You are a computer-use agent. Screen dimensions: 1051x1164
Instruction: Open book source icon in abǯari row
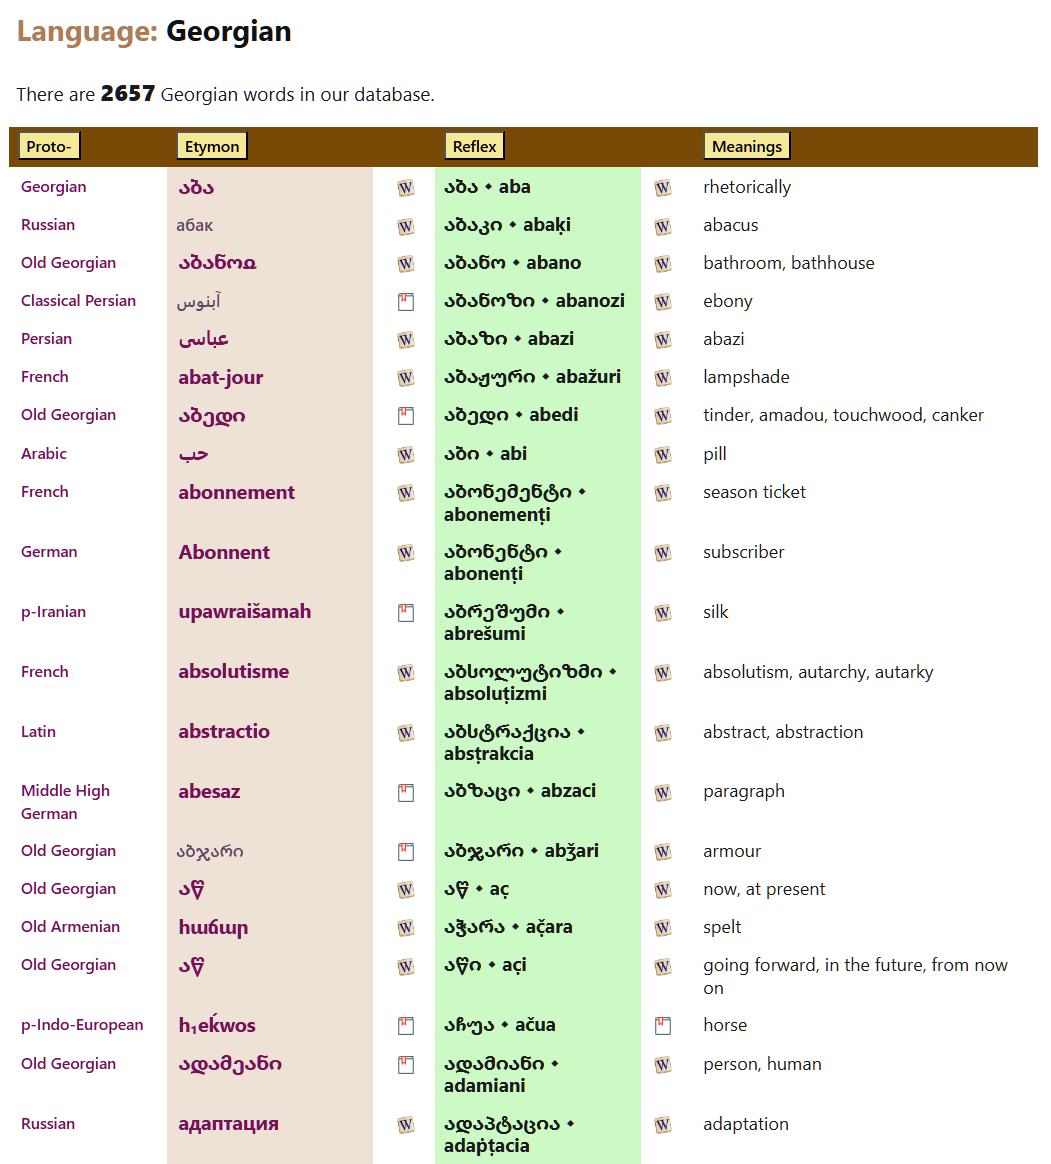coord(405,852)
